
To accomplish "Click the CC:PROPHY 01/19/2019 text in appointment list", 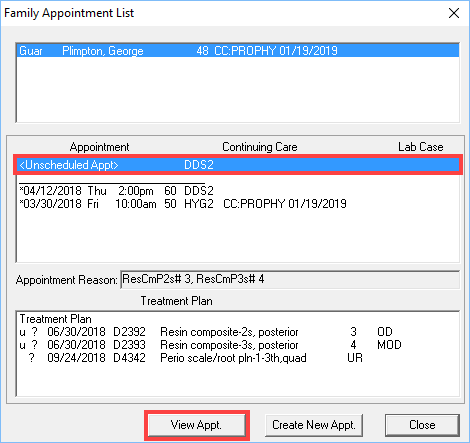I will [285, 204].
